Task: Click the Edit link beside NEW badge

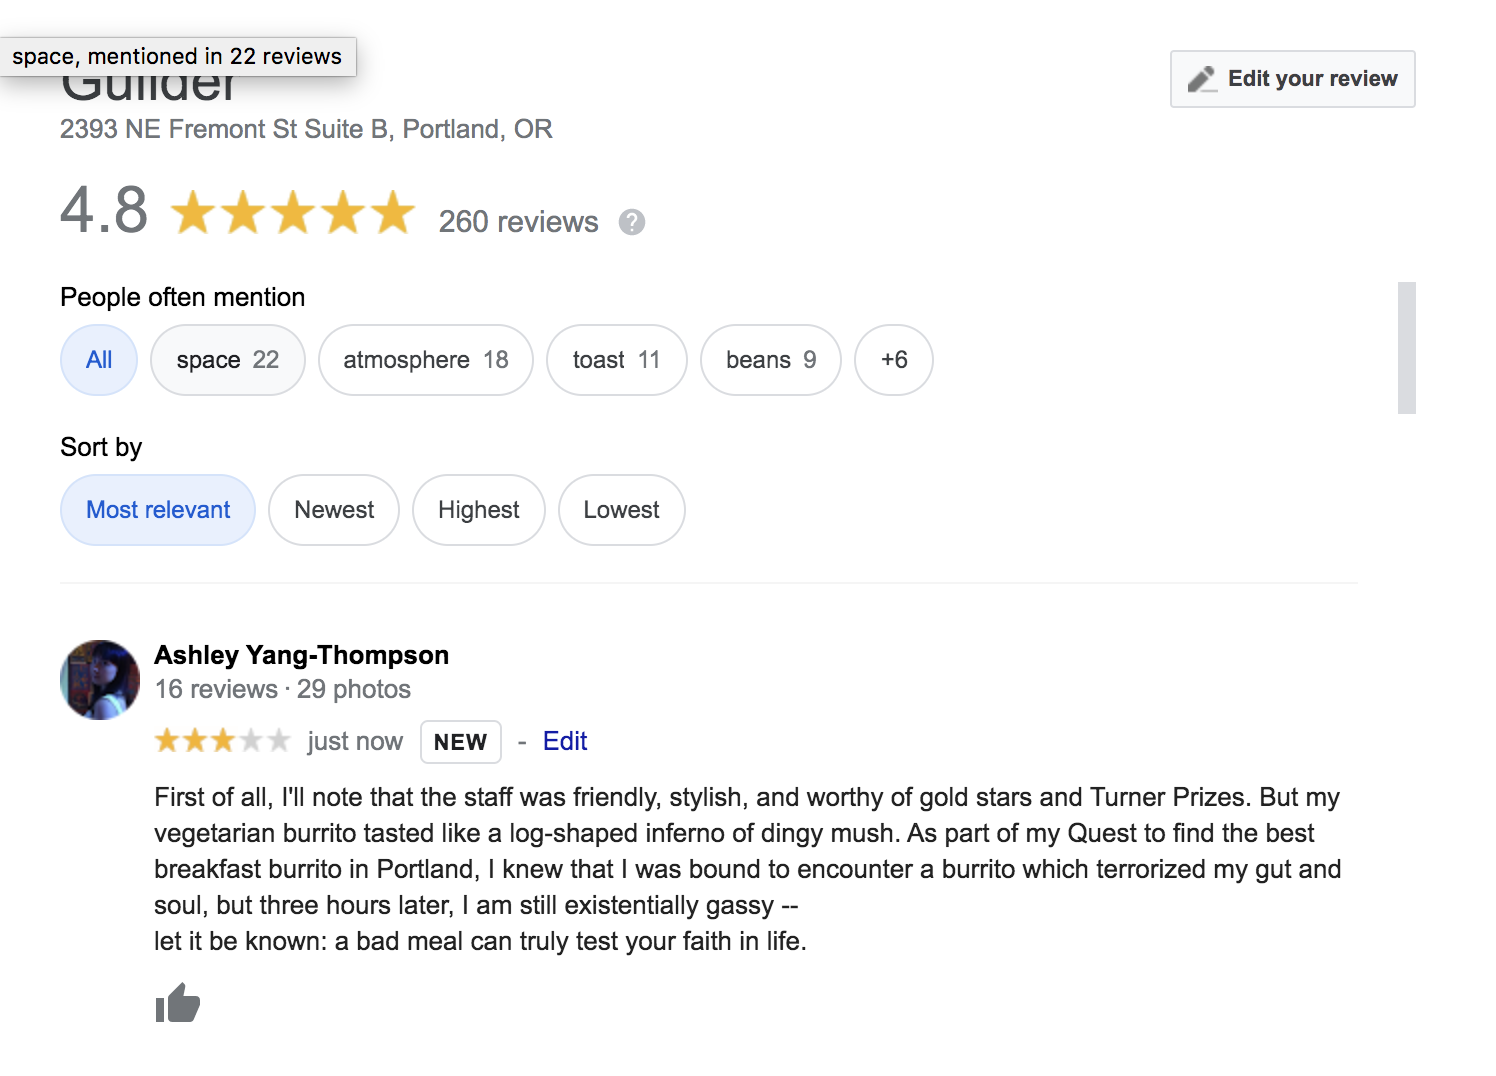Action: click(565, 741)
